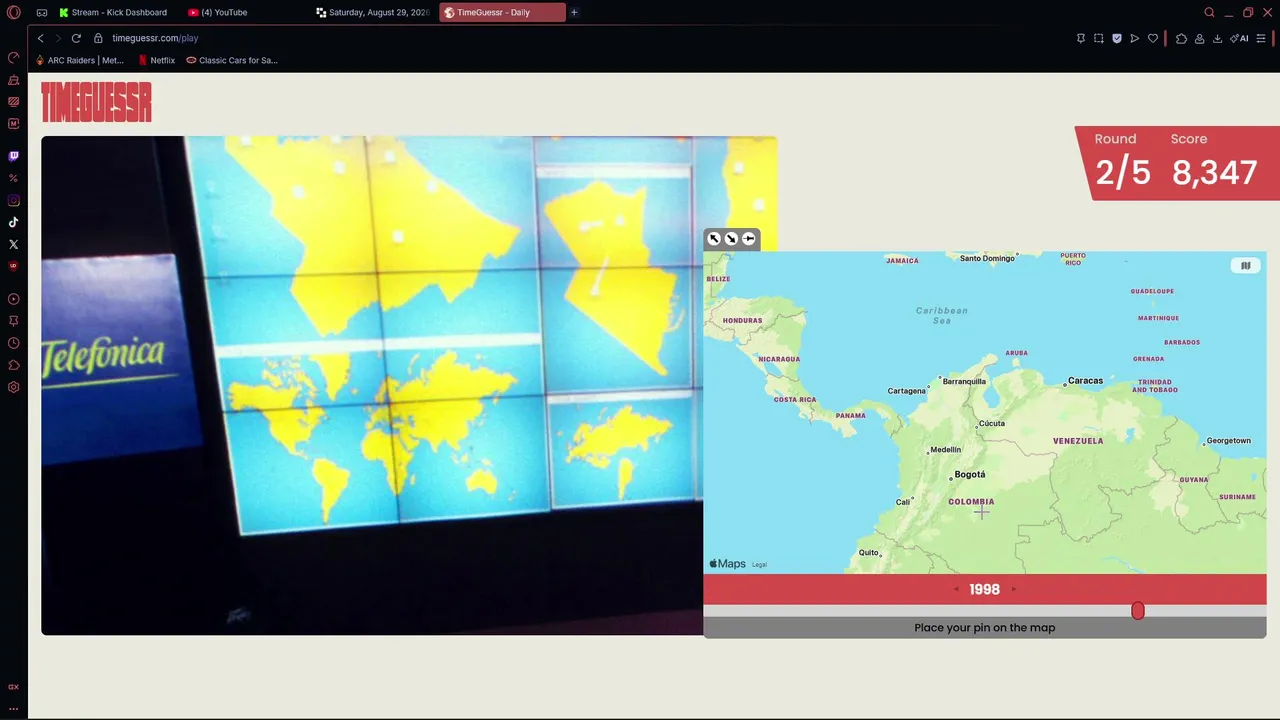Open the Easy Setup sliders menu
1280x720 pixels.
(x=1261, y=38)
